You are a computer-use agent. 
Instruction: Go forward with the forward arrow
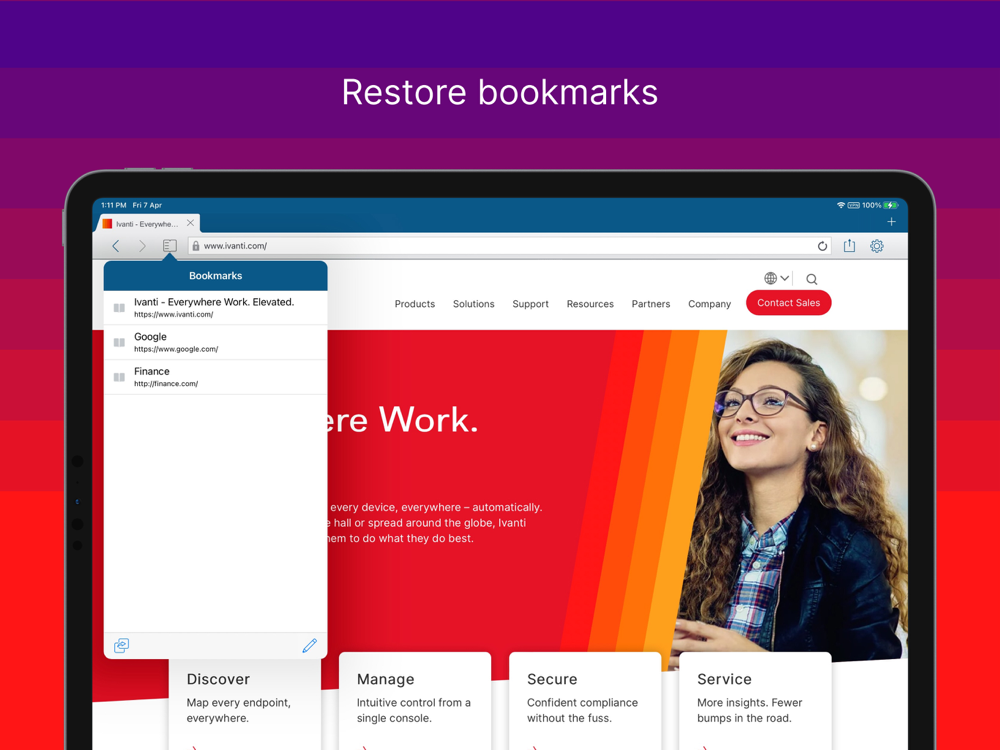click(x=142, y=246)
